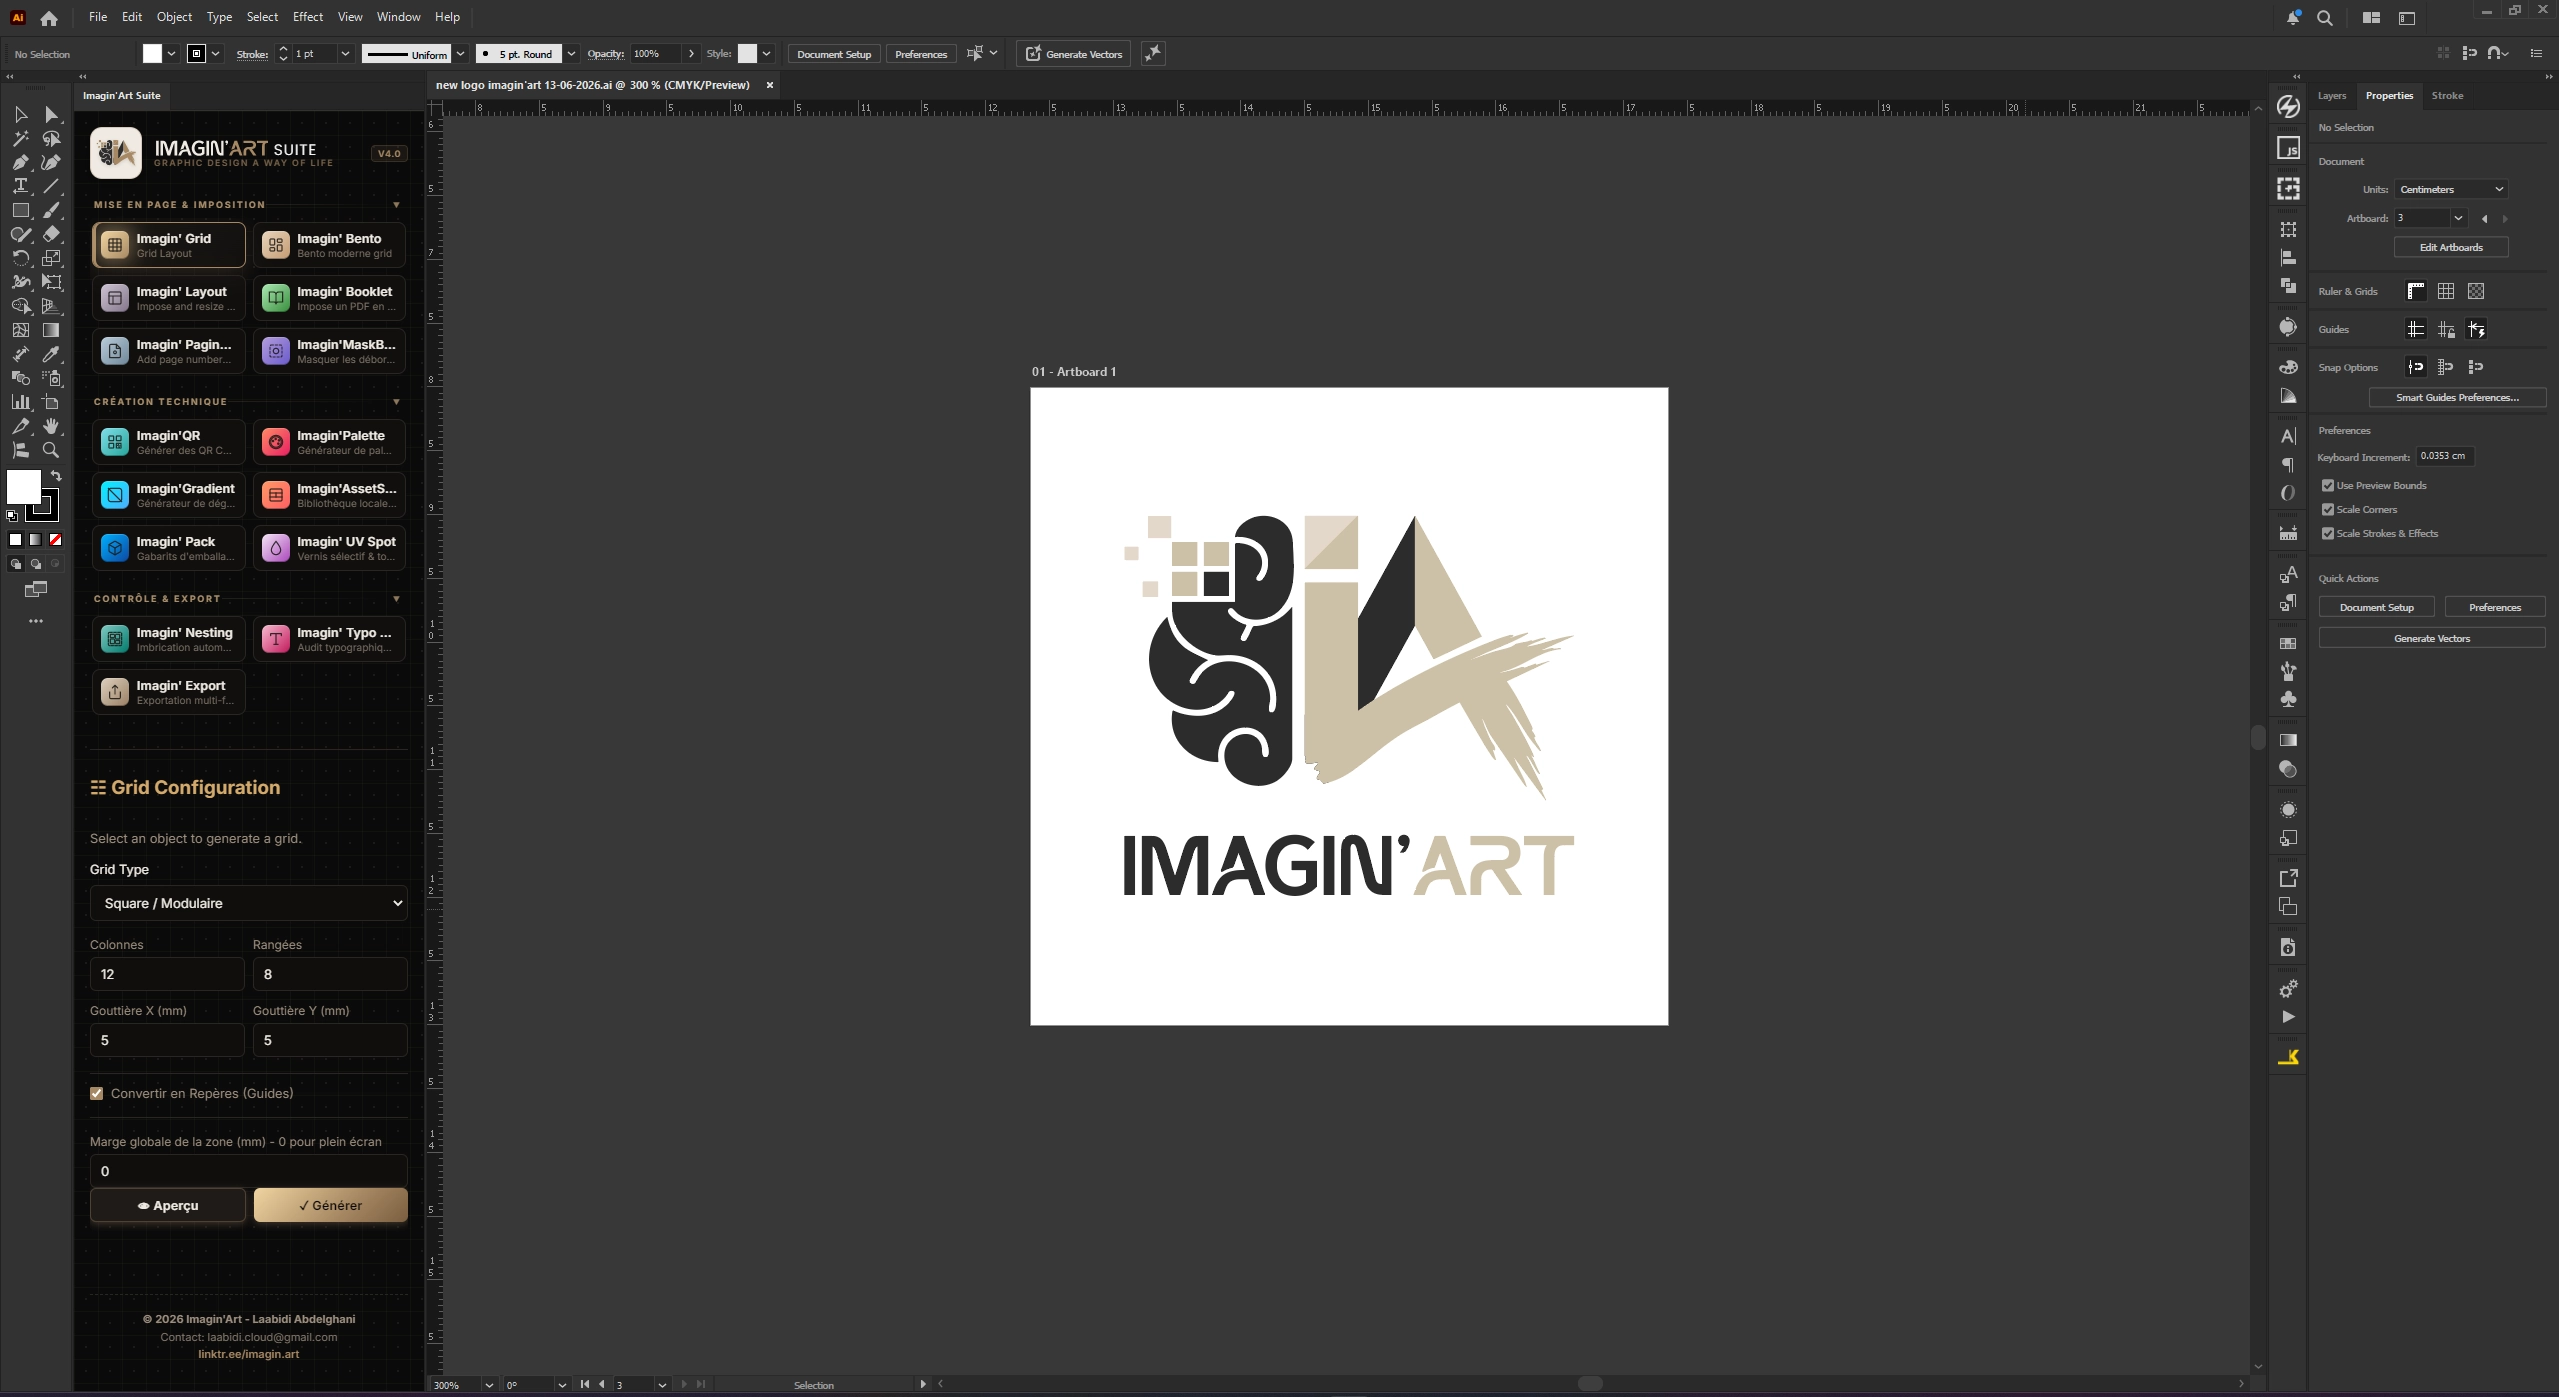This screenshot has width=2559, height=1397.
Task: Collapse the Création Technique section
Action: coord(397,402)
